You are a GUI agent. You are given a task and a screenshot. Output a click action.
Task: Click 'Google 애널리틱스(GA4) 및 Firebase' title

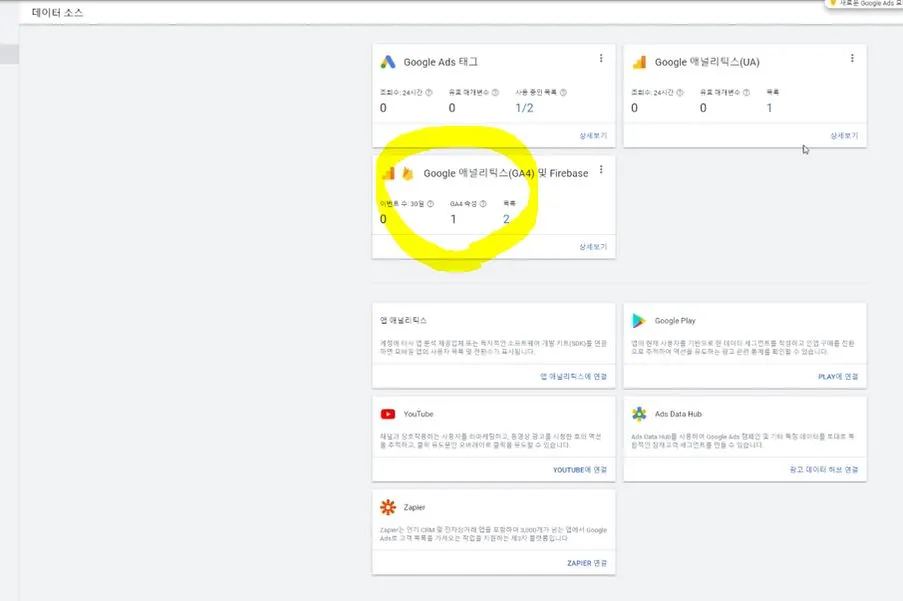(x=506, y=173)
